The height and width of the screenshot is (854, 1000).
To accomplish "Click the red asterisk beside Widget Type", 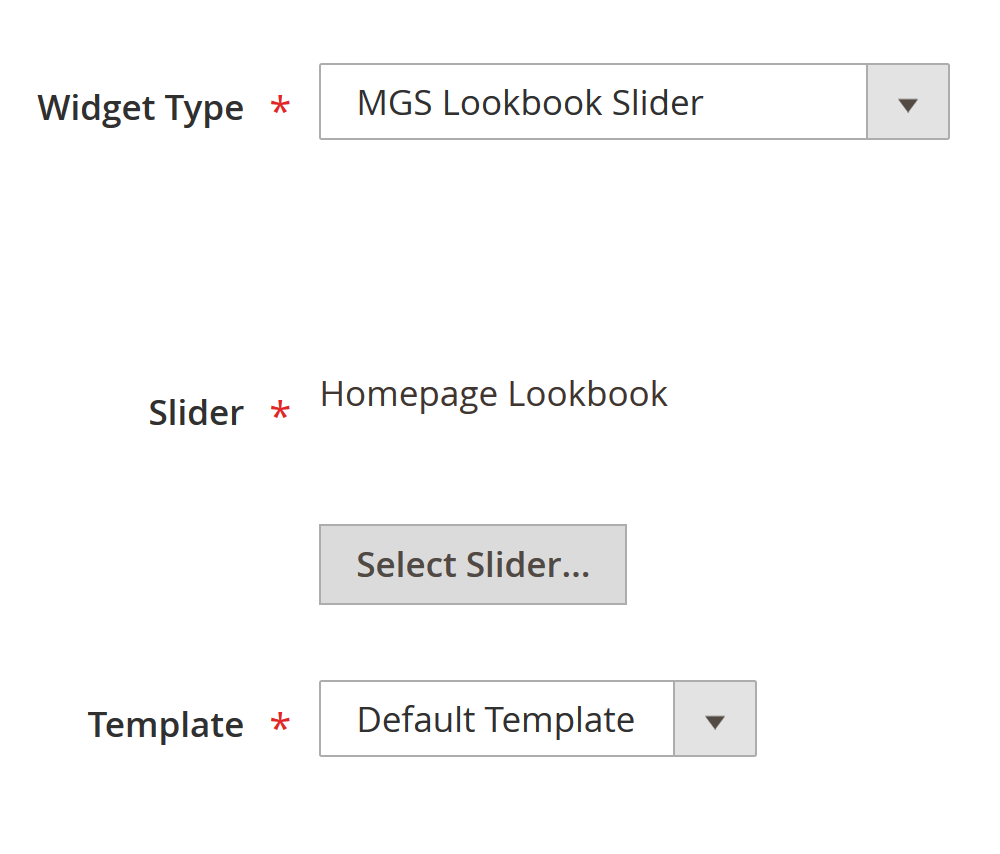I will point(281,107).
